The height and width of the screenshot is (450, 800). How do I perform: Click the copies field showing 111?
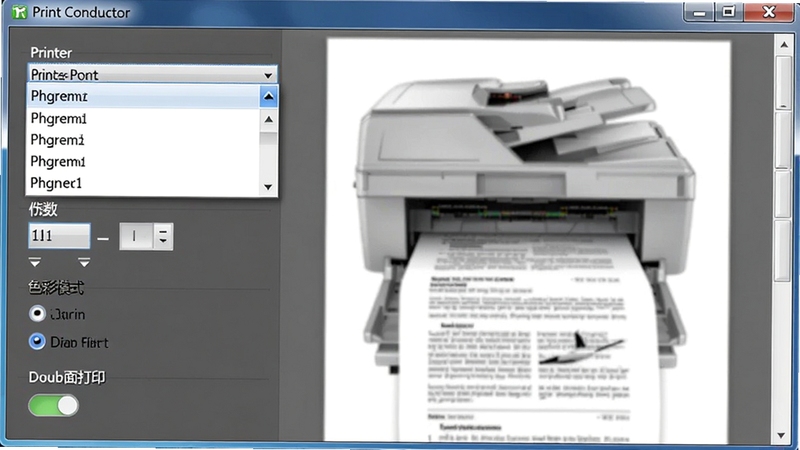click(60, 236)
